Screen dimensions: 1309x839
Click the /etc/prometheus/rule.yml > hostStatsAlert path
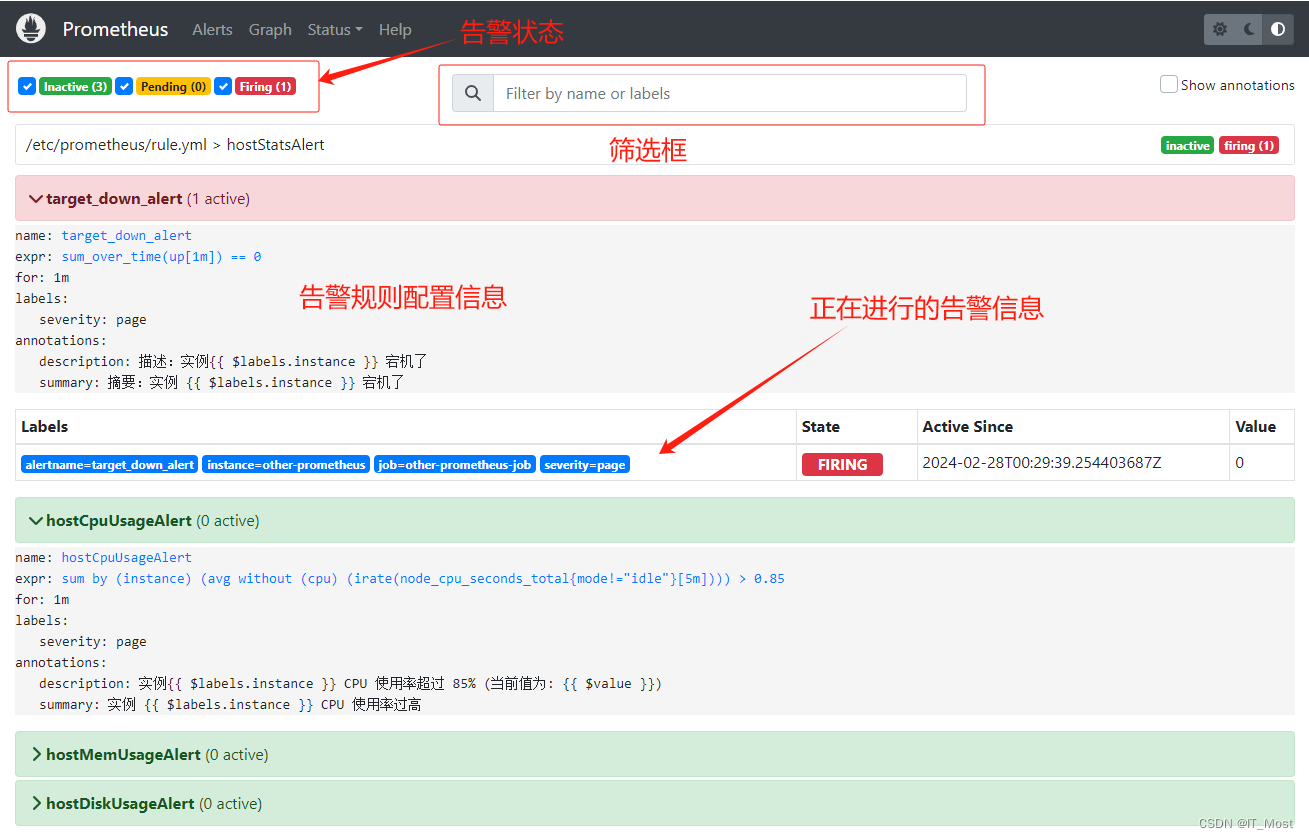tap(175, 145)
